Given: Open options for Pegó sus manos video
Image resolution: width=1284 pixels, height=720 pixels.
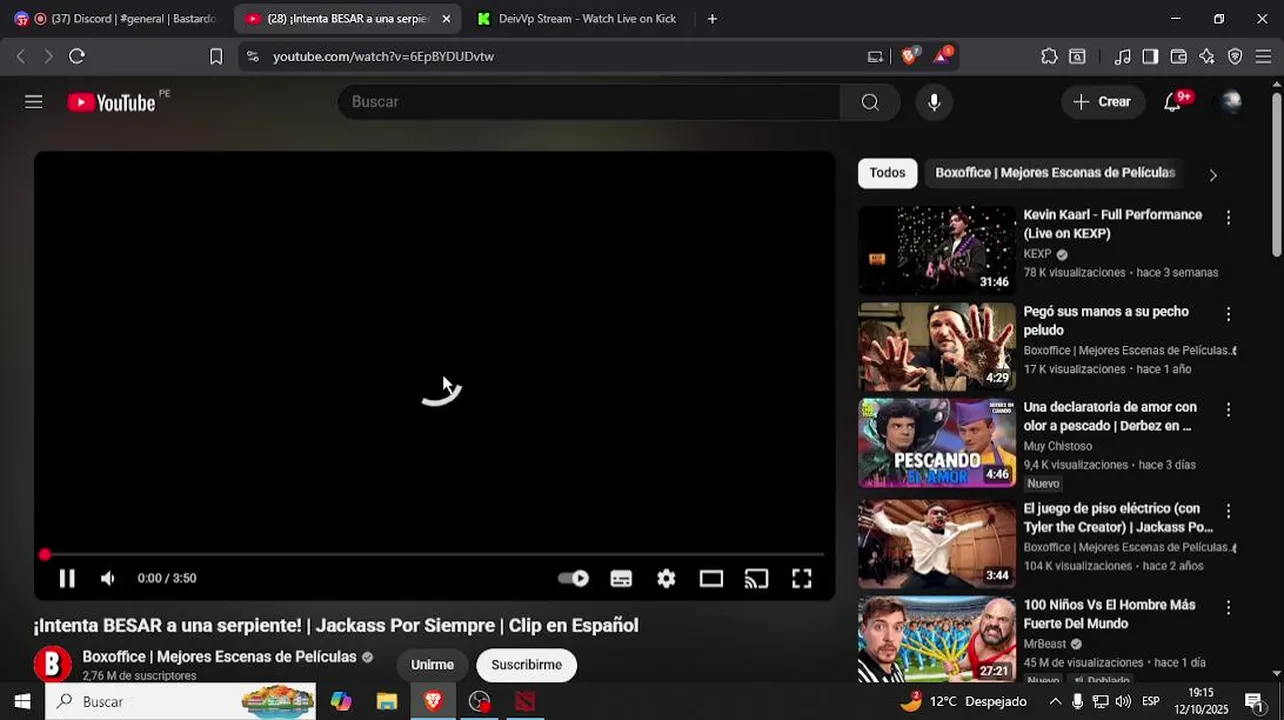Looking at the screenshot, I should pos(1228,314).
